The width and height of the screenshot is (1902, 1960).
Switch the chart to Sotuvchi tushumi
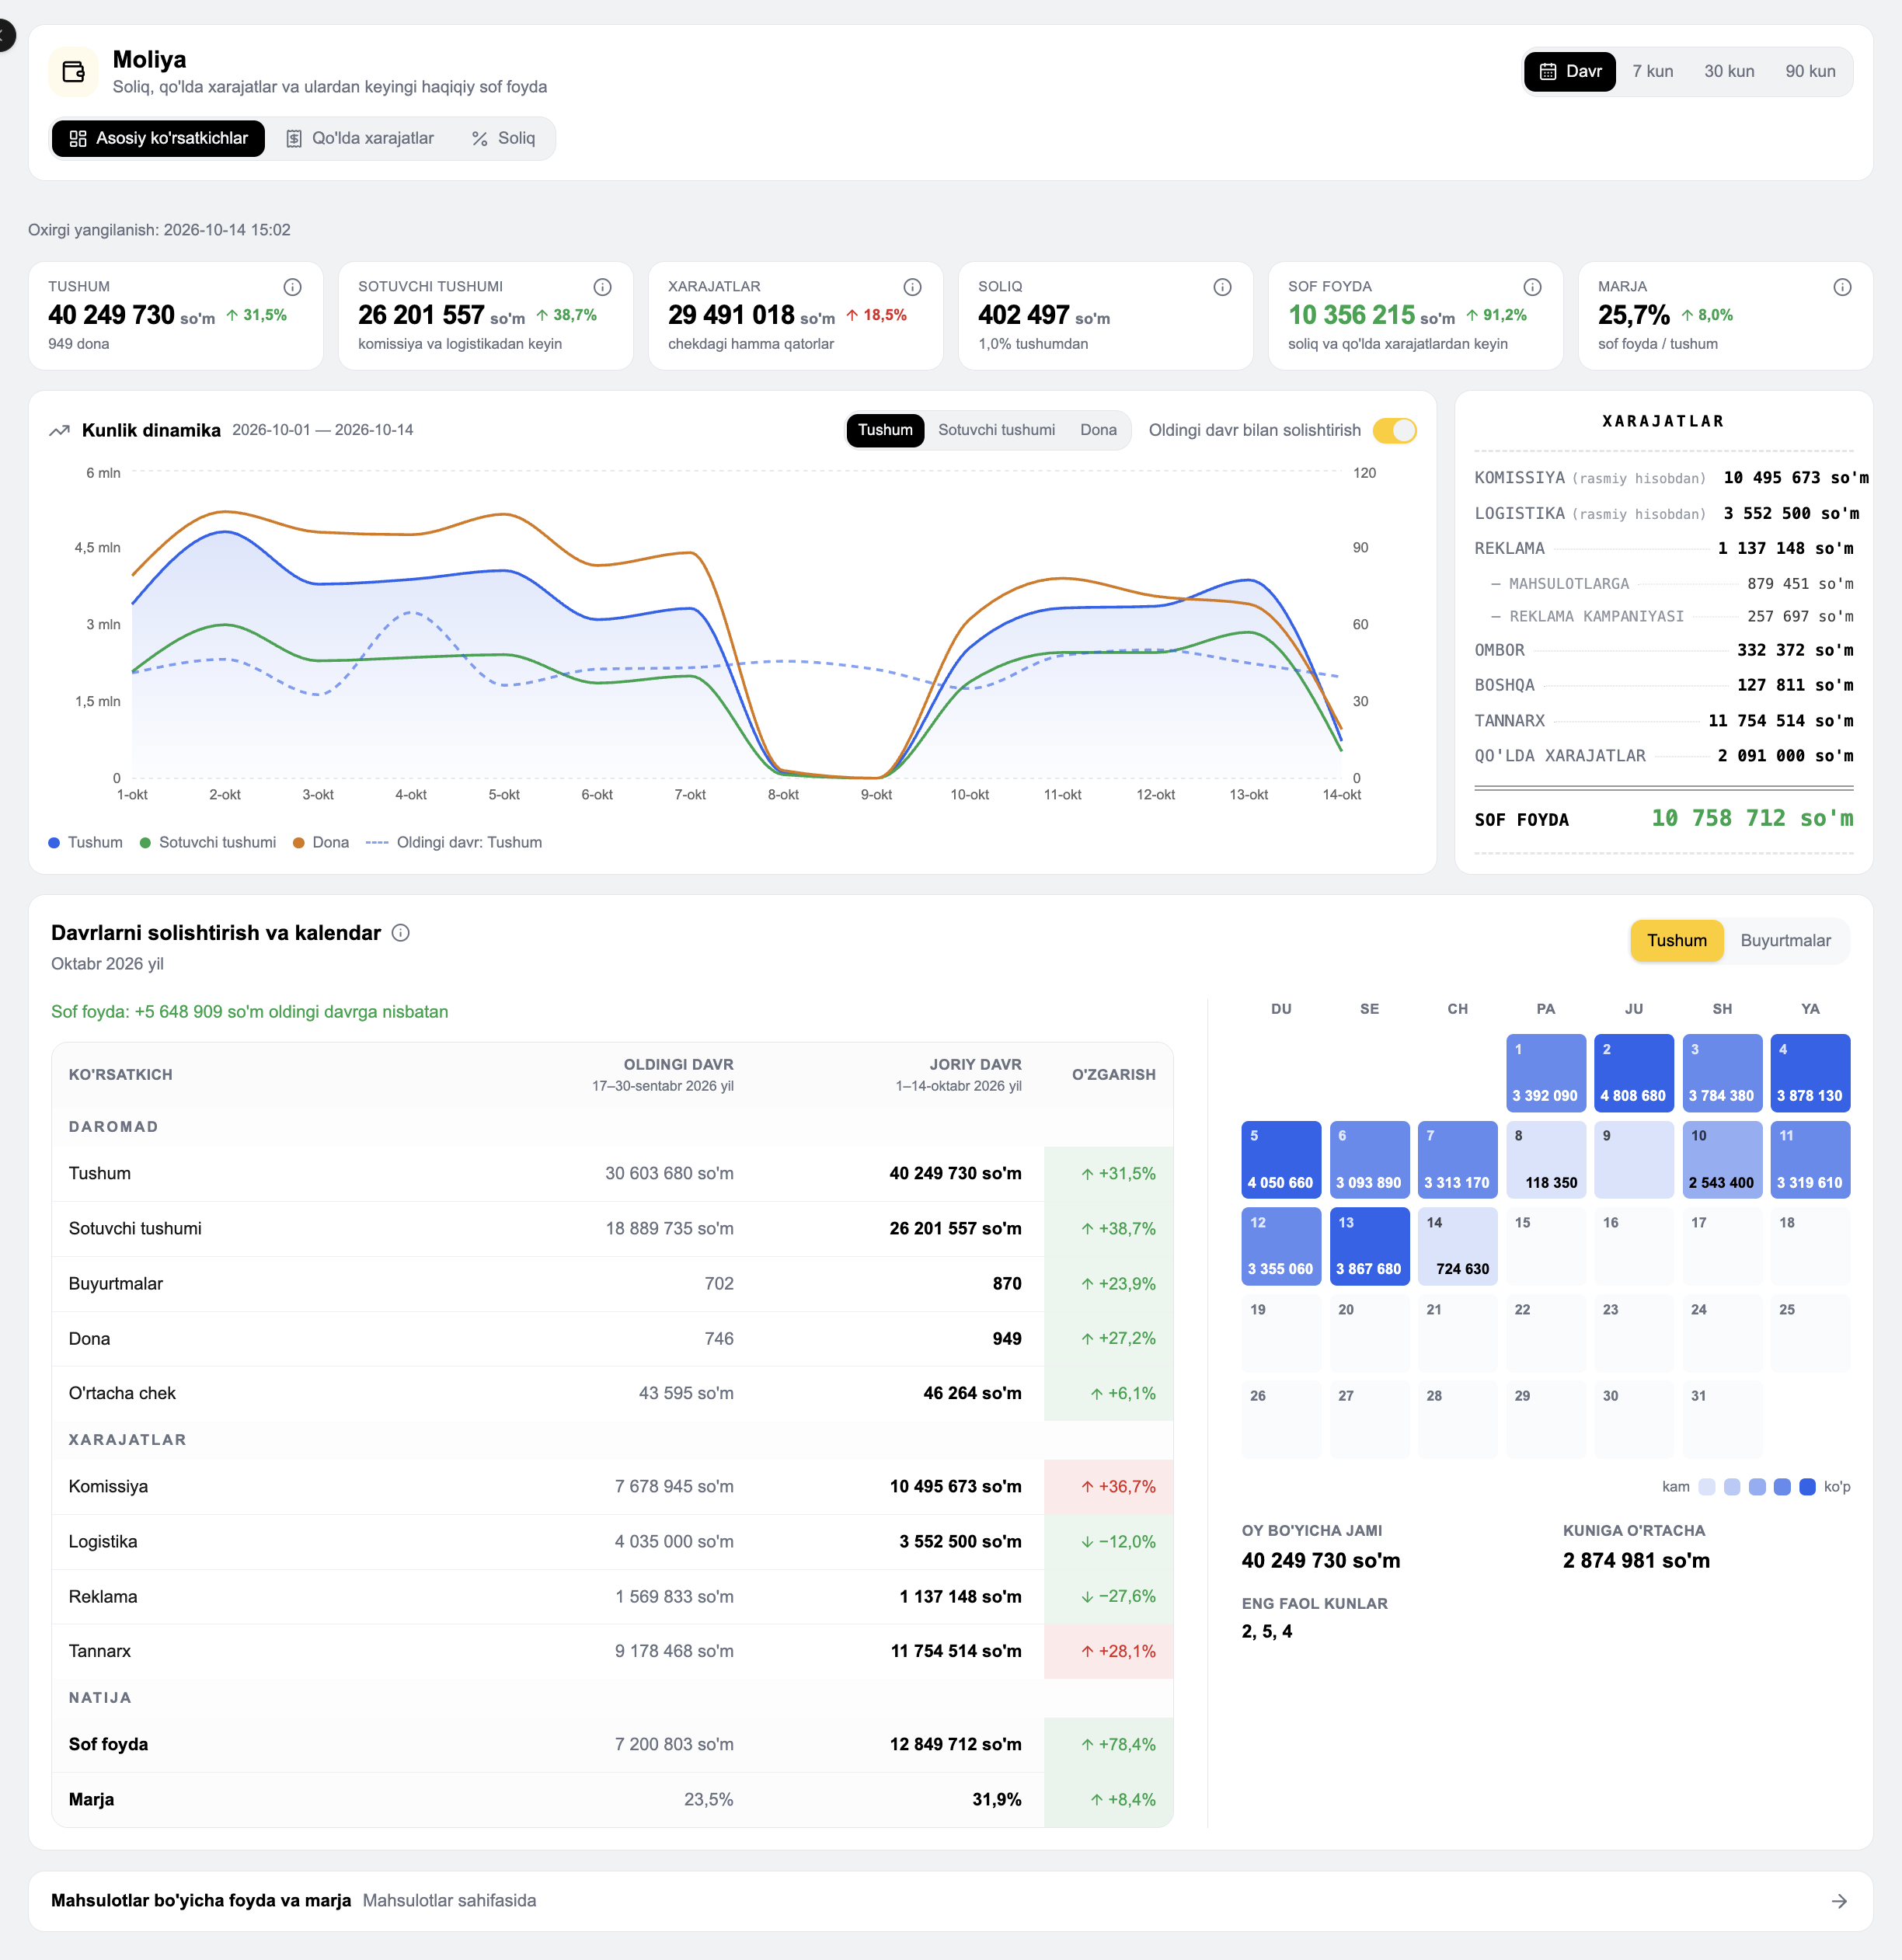996,430
